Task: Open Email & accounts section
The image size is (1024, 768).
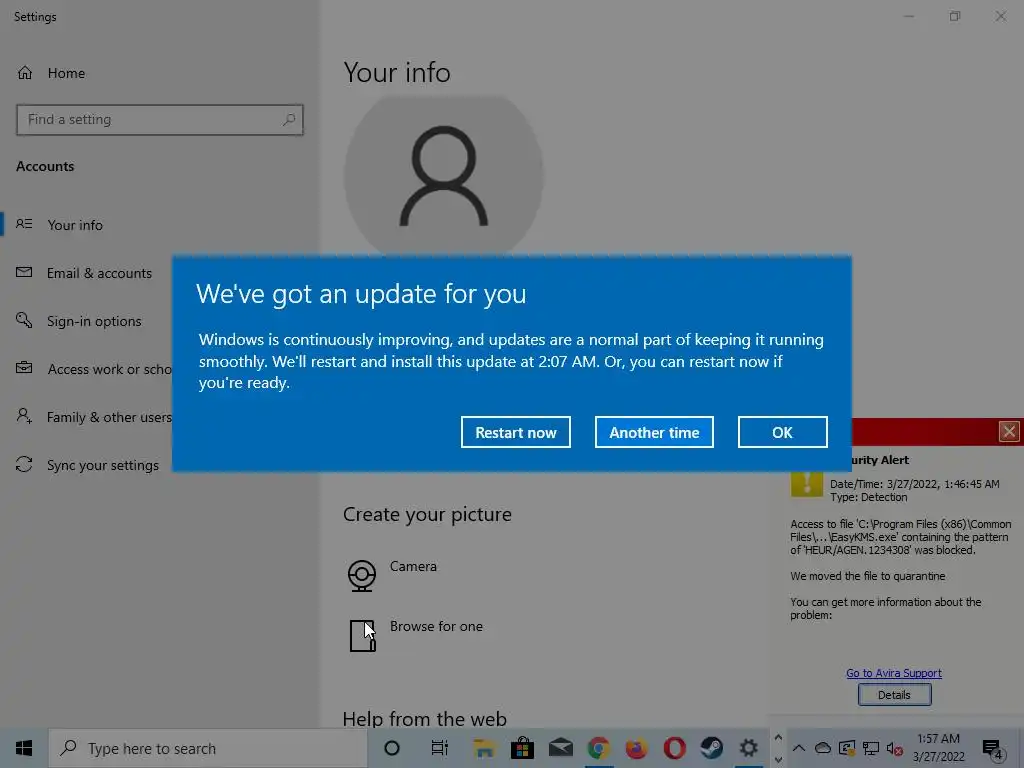Action: (x=99, y=273)
